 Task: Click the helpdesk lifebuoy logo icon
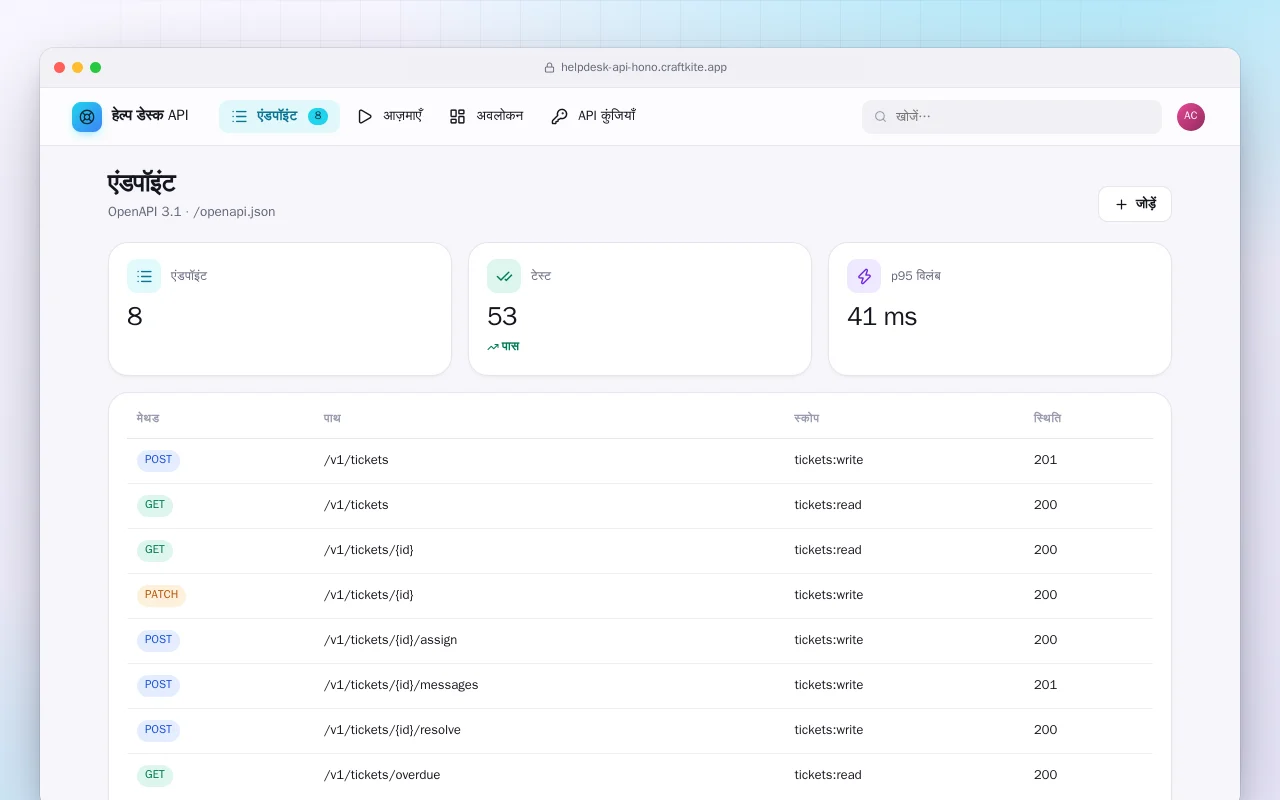click(87, 117)
